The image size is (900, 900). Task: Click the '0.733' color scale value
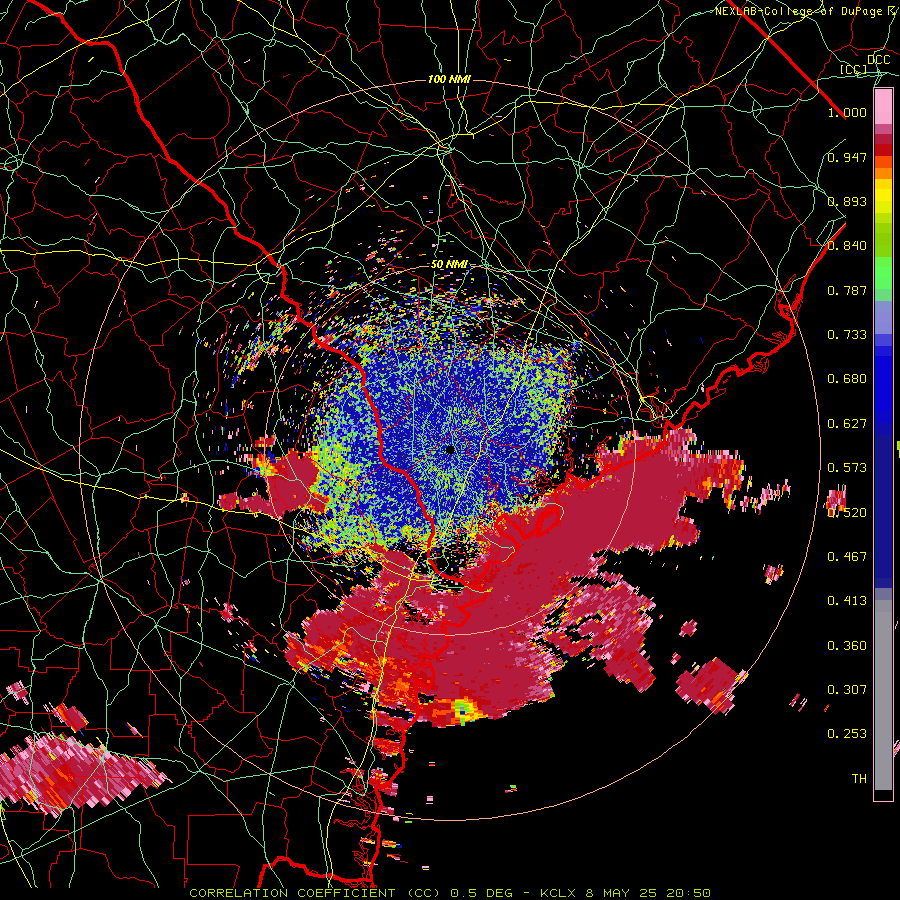coord(847,335)
